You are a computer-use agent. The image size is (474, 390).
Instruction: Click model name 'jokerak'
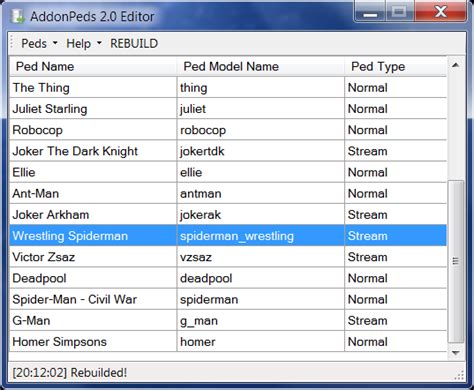coord(200,215)
